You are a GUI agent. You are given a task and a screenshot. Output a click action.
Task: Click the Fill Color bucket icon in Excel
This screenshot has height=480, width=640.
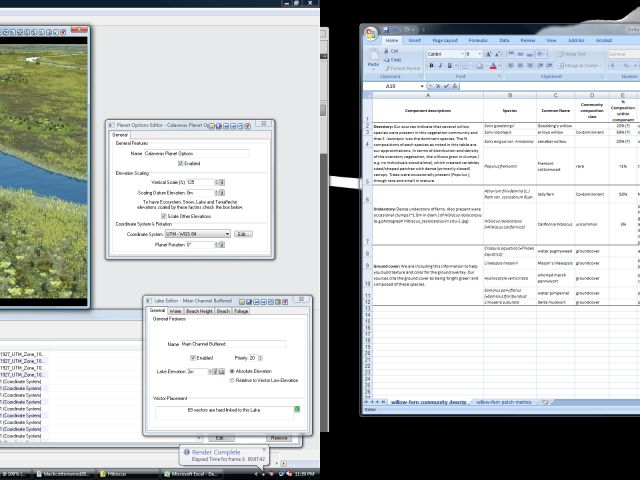coord(480,65)
